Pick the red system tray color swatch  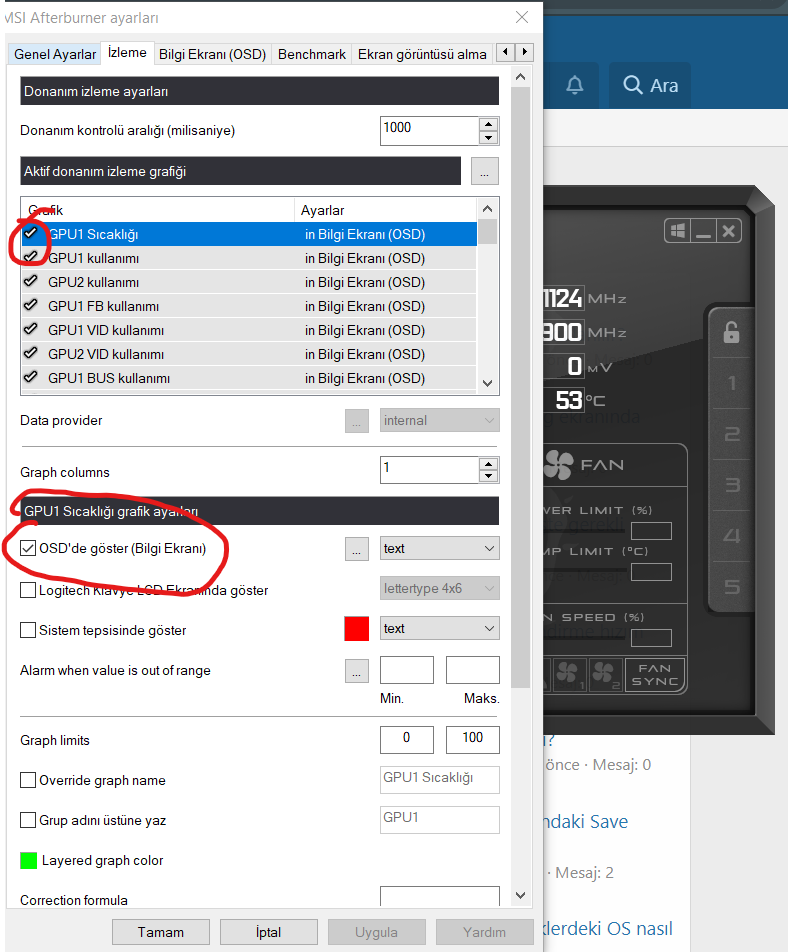pyautogui.click(x=356, y=628)
